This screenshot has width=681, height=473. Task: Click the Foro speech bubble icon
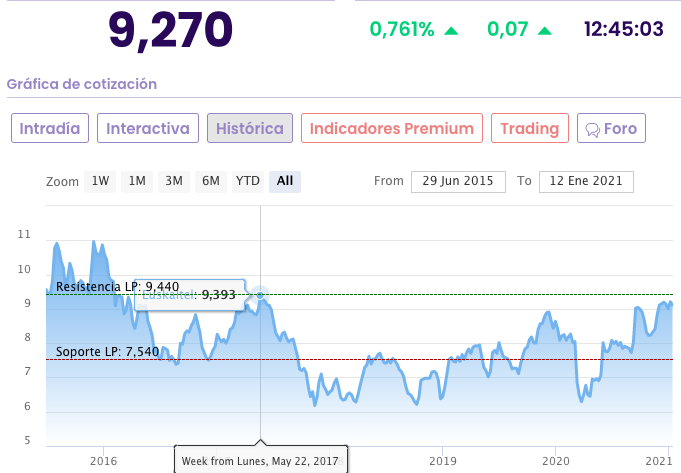coord(592,129)
